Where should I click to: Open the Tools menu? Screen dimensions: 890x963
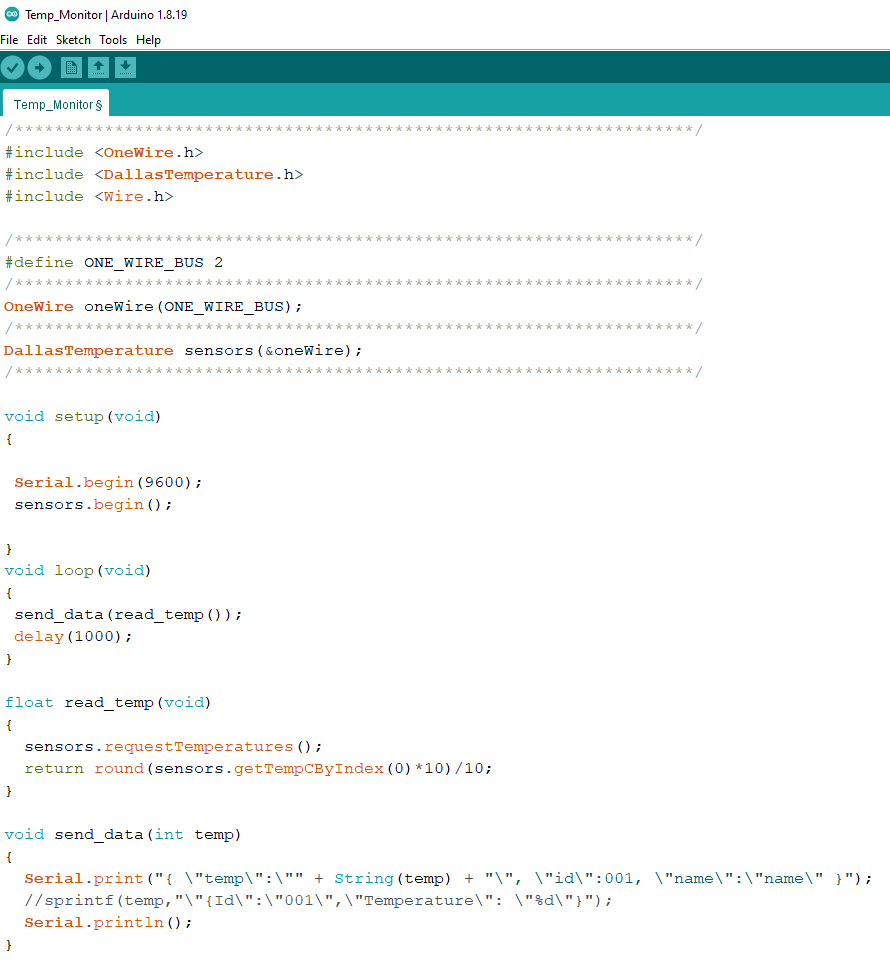coord(113,40)
